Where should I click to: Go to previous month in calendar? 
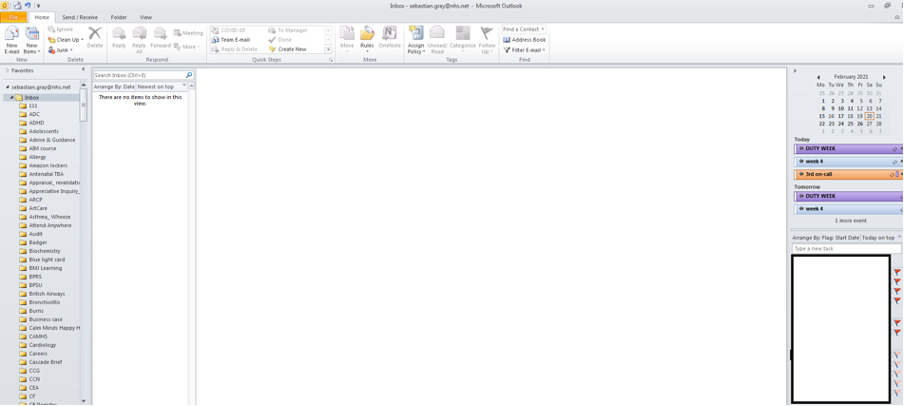(x=818, y=77)
